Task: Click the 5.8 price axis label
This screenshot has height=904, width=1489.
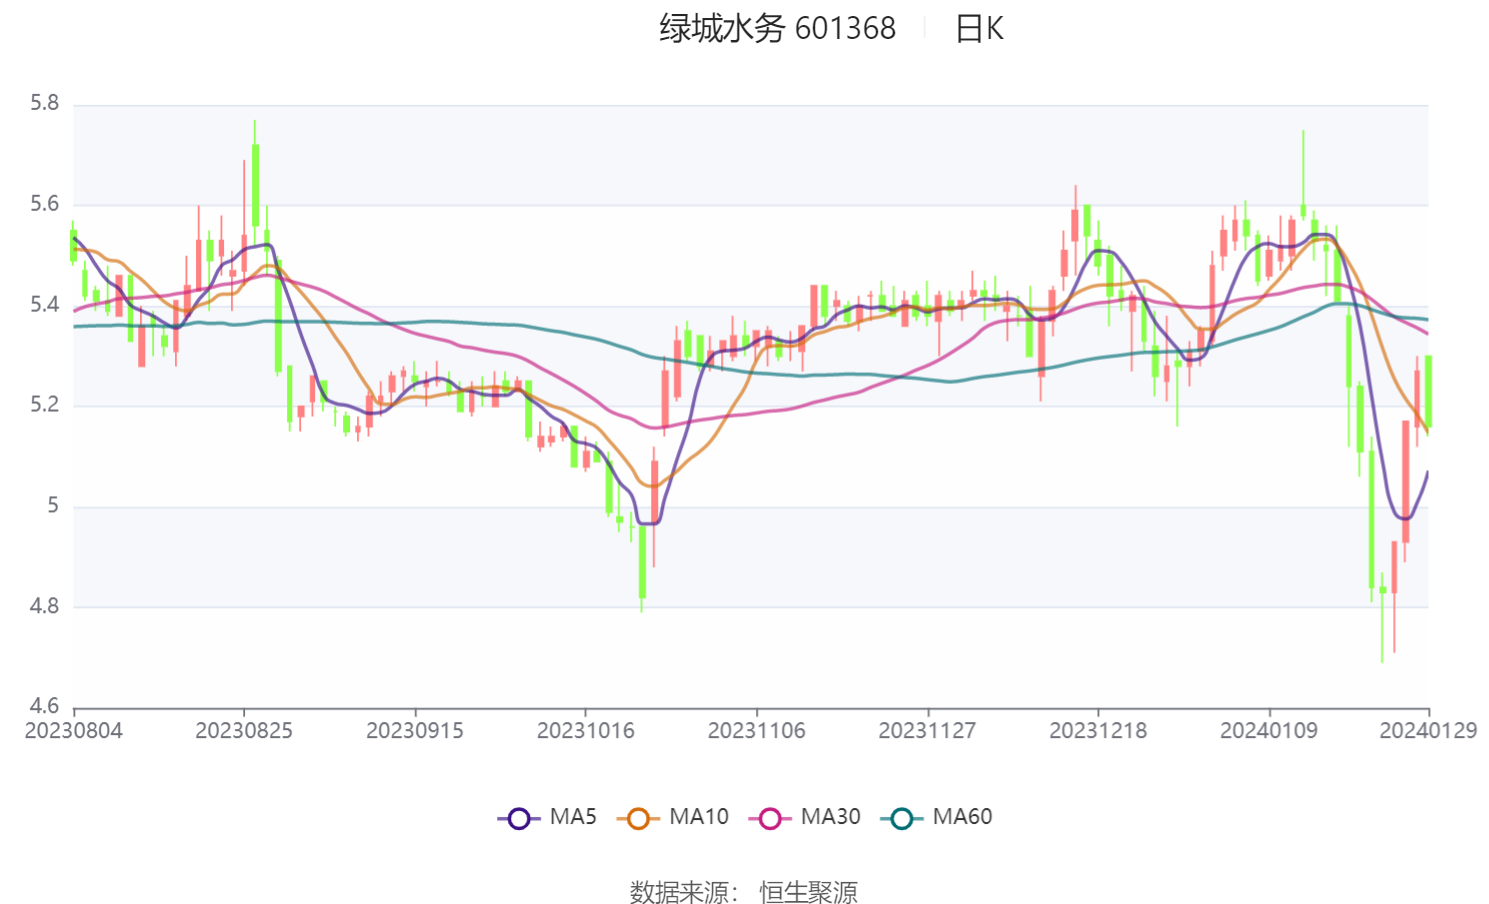Action: [45, 103]
